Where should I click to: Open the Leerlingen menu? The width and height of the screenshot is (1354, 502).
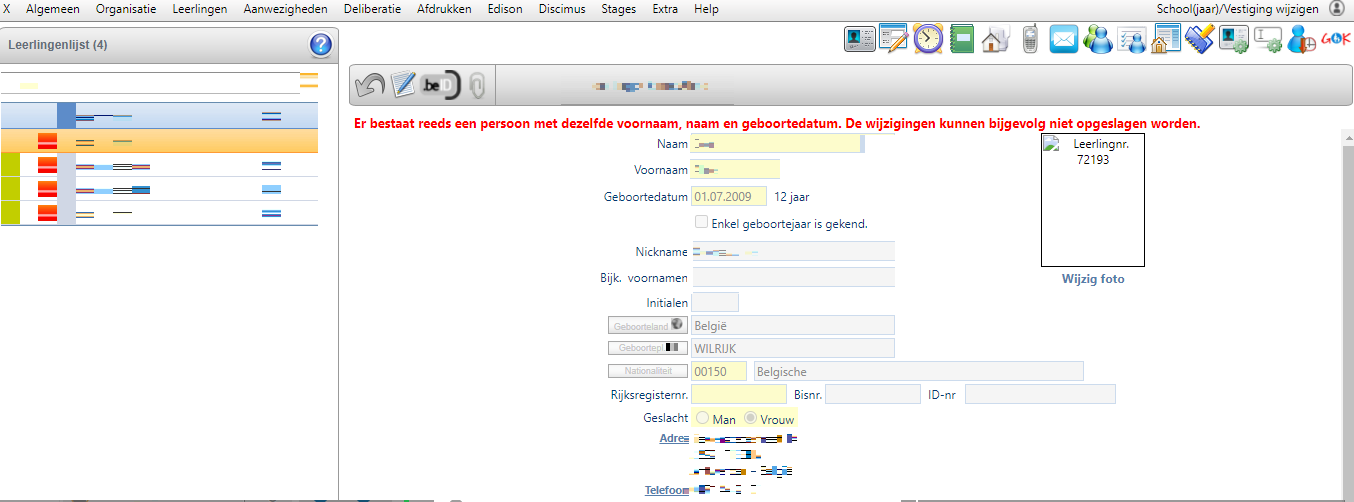point(199,9)
